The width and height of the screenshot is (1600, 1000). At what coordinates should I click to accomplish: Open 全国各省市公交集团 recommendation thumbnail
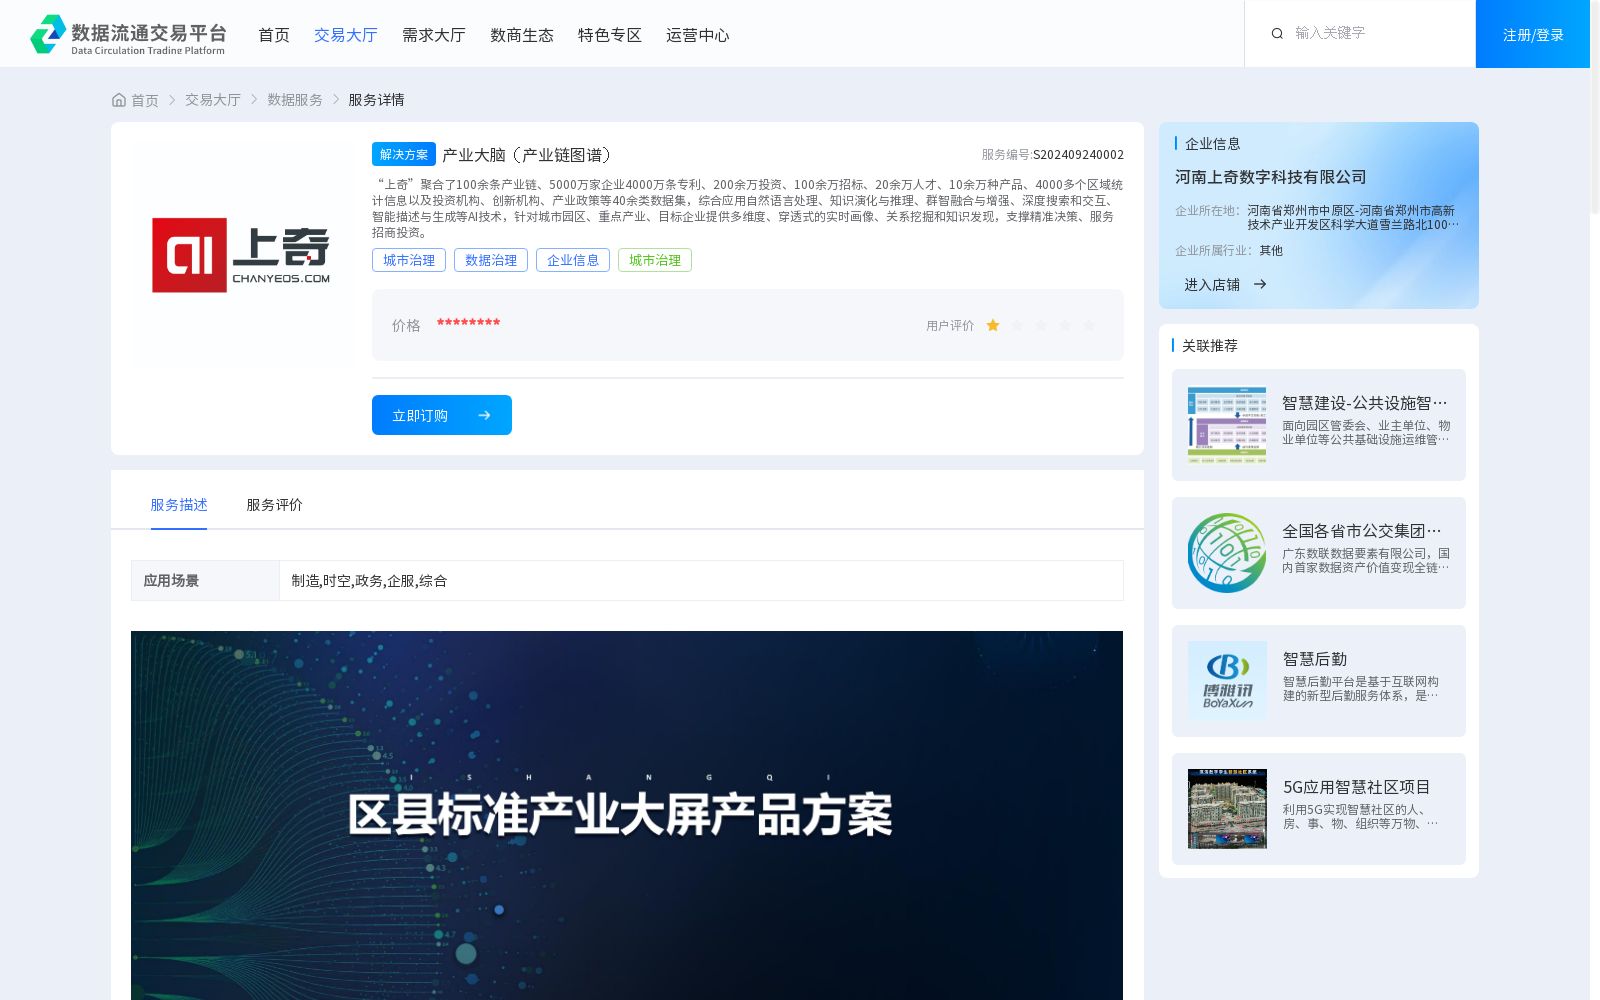(1227, 553)
